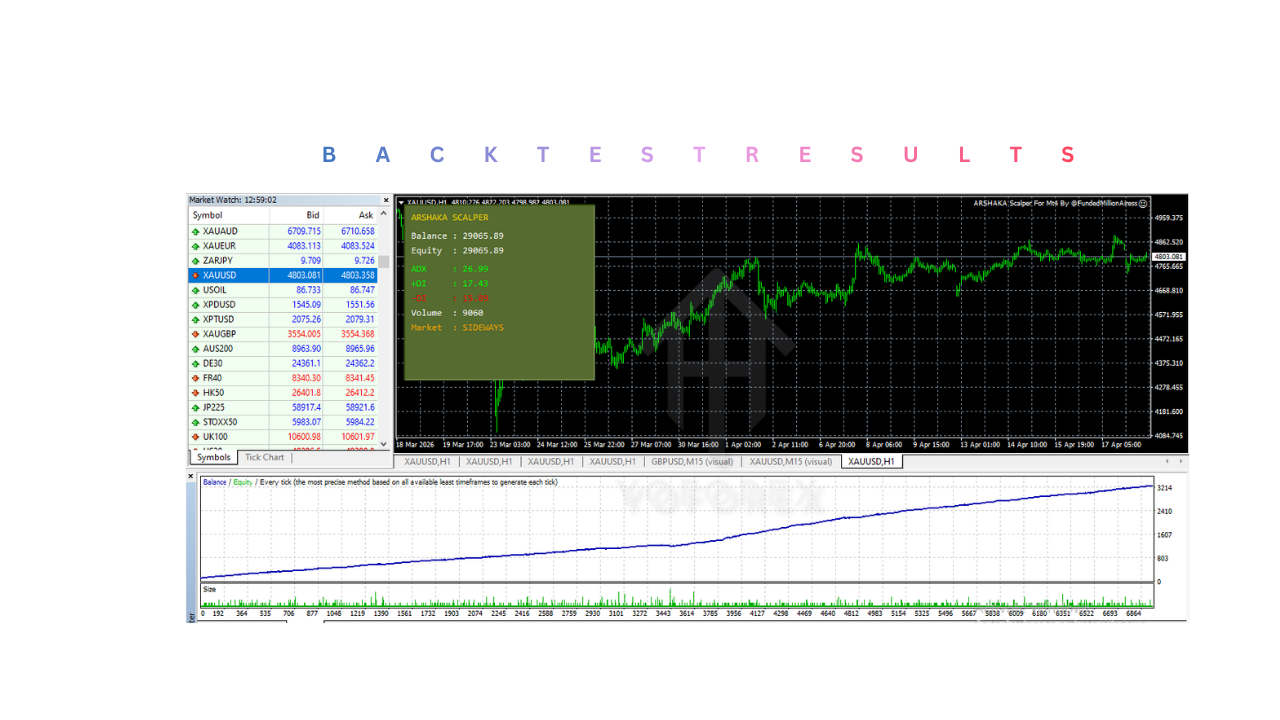Click the green up-arrow icon beside USOIL
Image resolution: width=1280 pixels, height=720 pixels.
(195, 290)
